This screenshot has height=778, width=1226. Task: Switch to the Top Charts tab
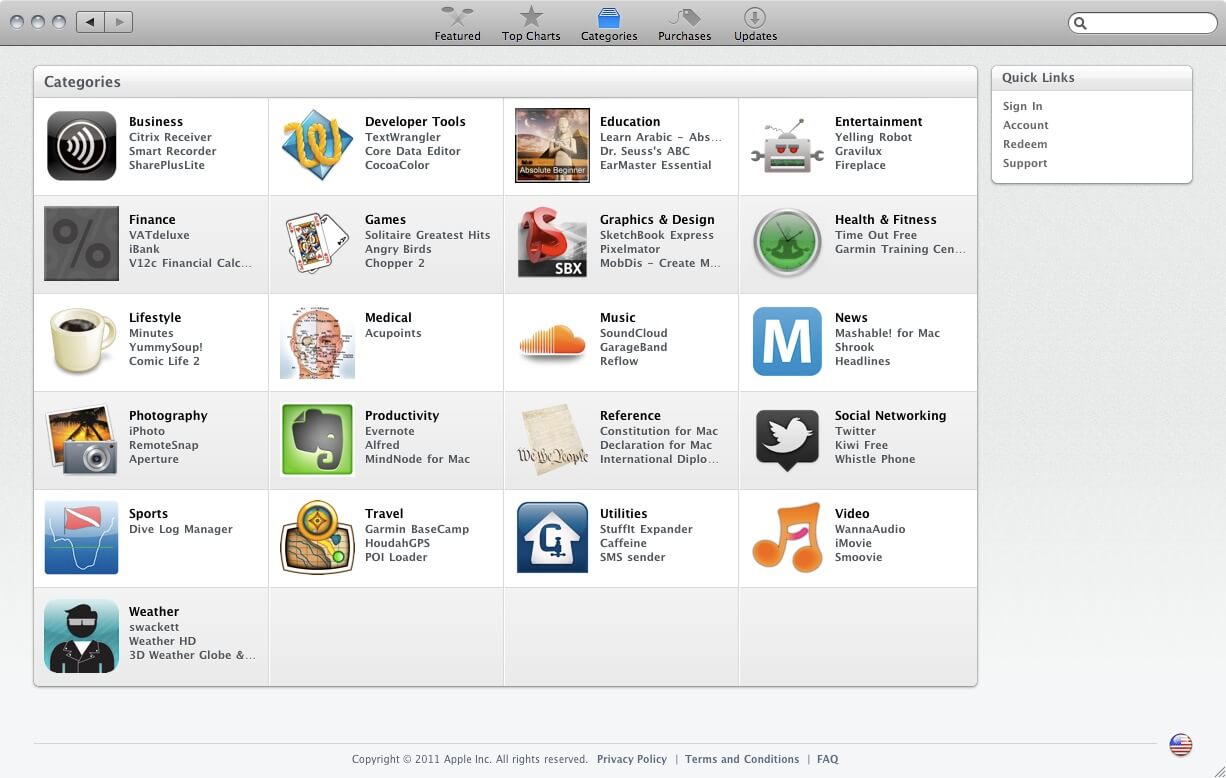[531, 24]
